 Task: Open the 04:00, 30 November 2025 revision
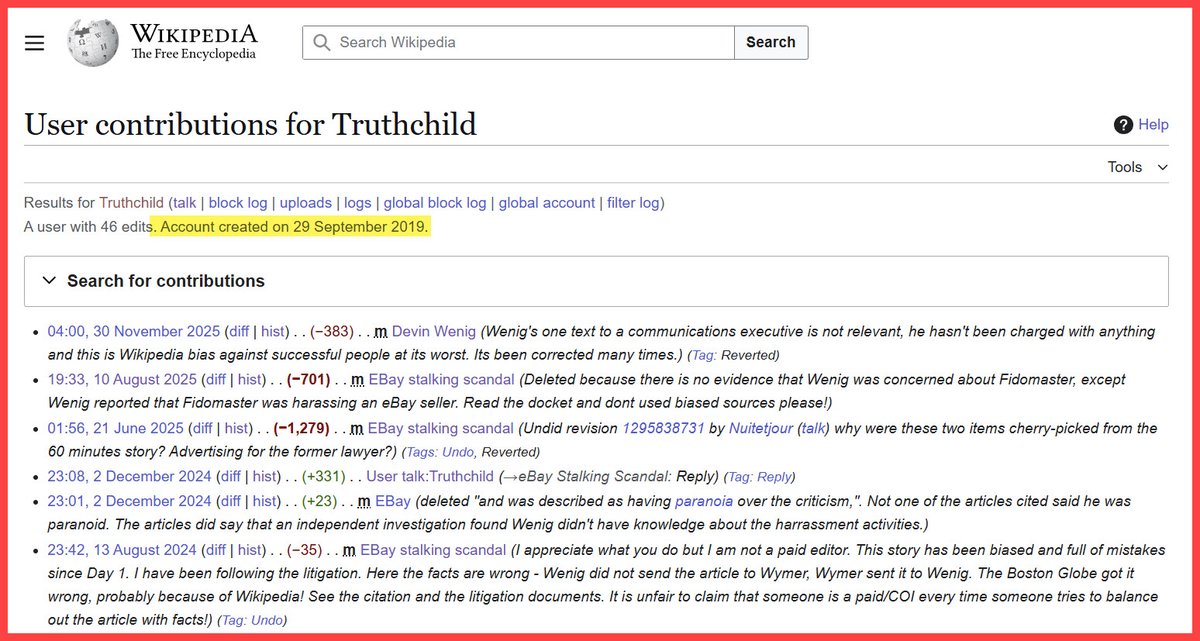point(134,331)
